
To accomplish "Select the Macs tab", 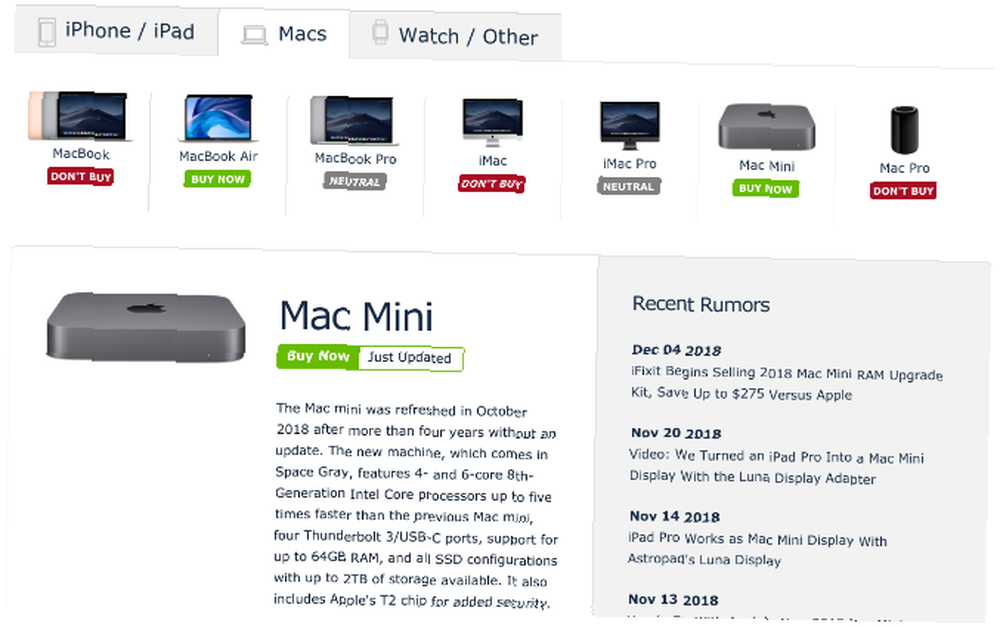I will [x=284, y=34].
